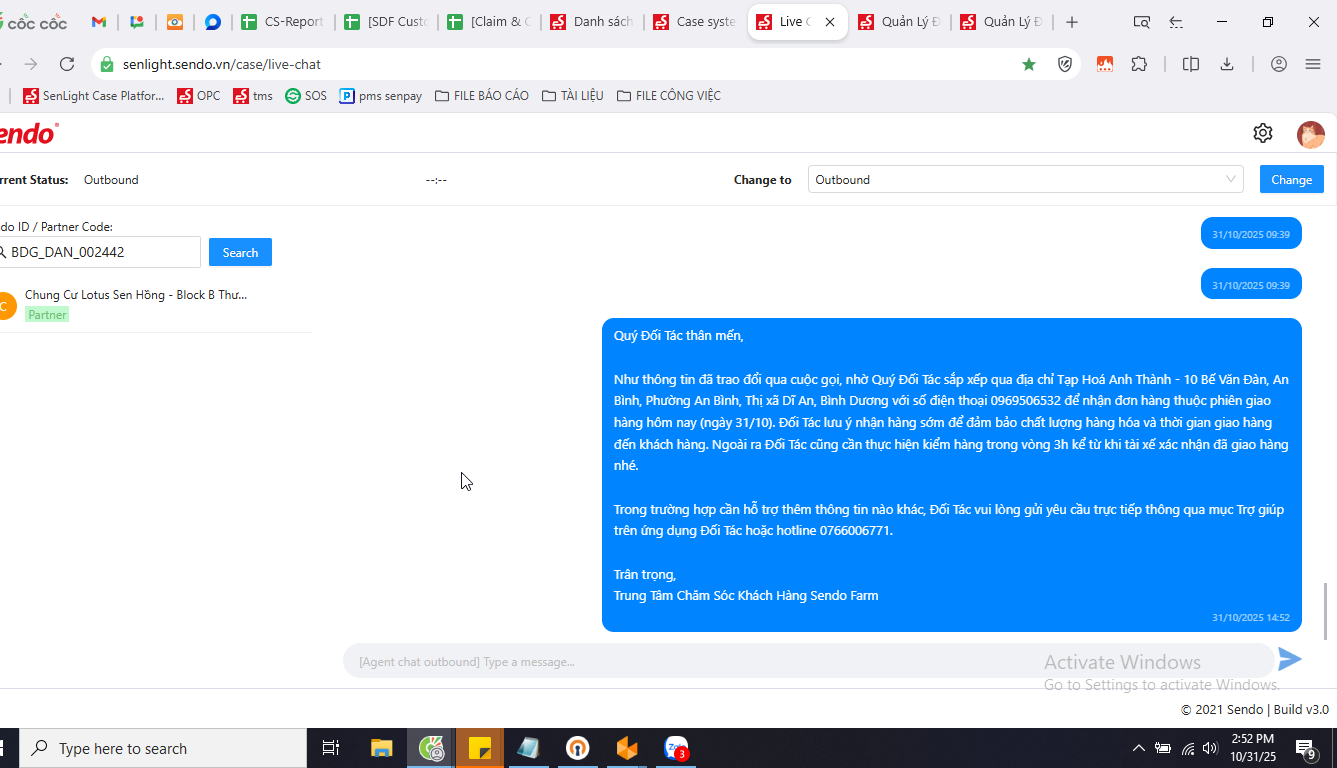1337x768 pixels.
Task: Open the FILE CÔNG VIỆC bookmark folder
Action: pos(669,96)
